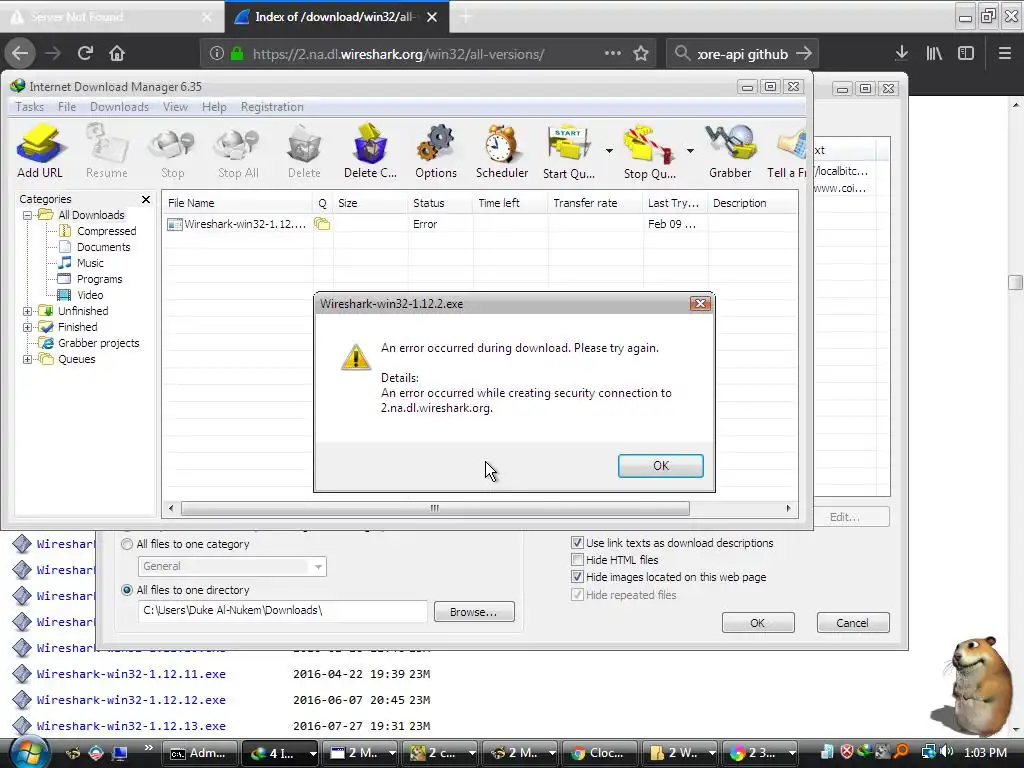The height and width of the screenshot is (768, 1024).
Task: Show hidden taskbar toolbar chevron
Action: (148, 748)
